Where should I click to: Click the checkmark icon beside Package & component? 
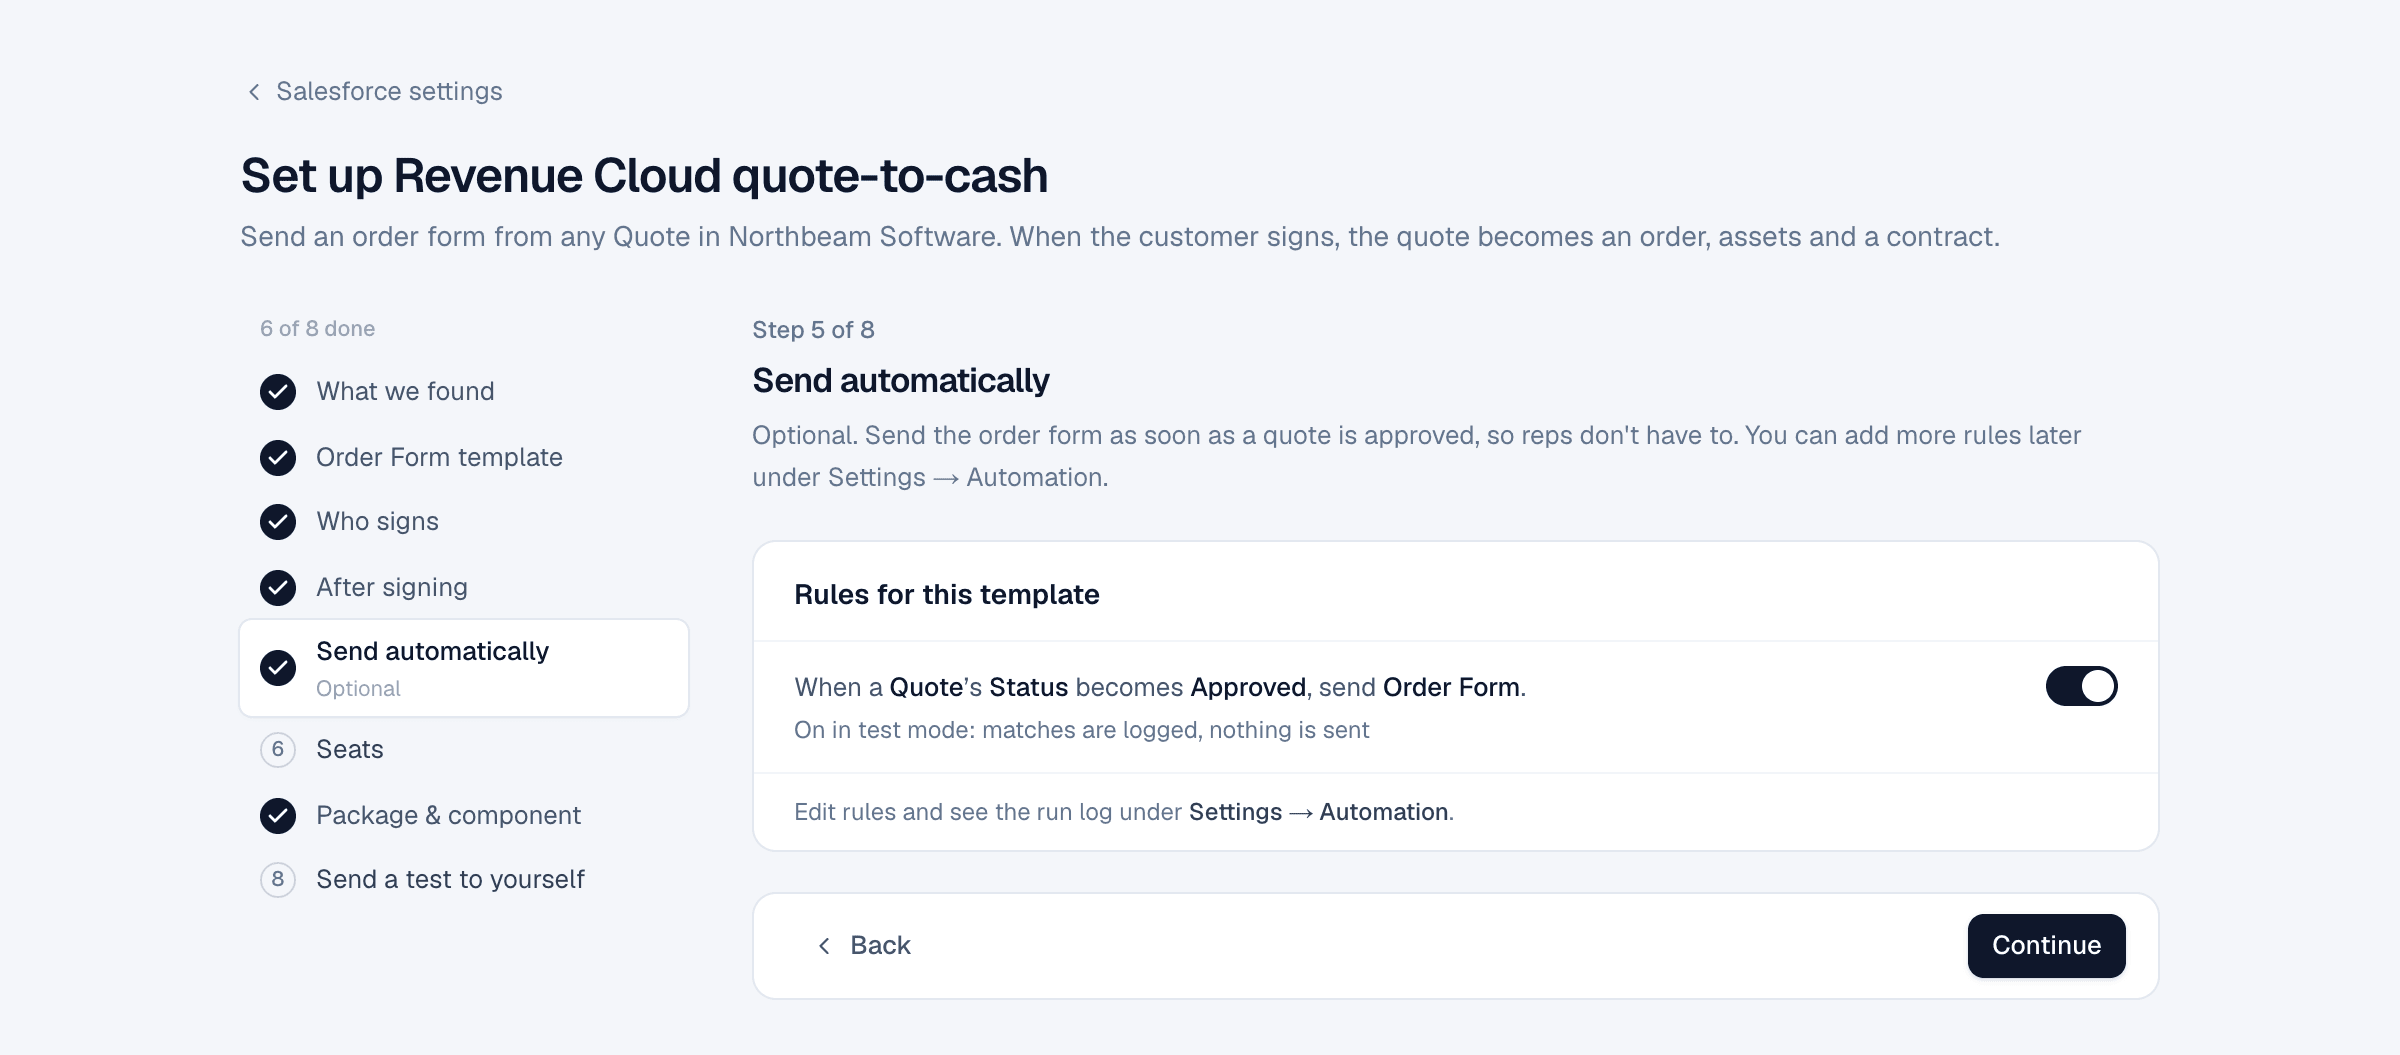tap(278, 816)
